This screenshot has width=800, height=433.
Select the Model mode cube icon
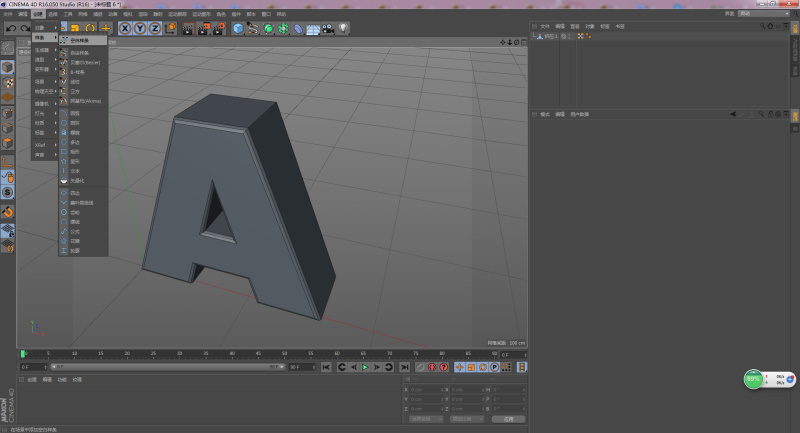click(x=7, y=67)
